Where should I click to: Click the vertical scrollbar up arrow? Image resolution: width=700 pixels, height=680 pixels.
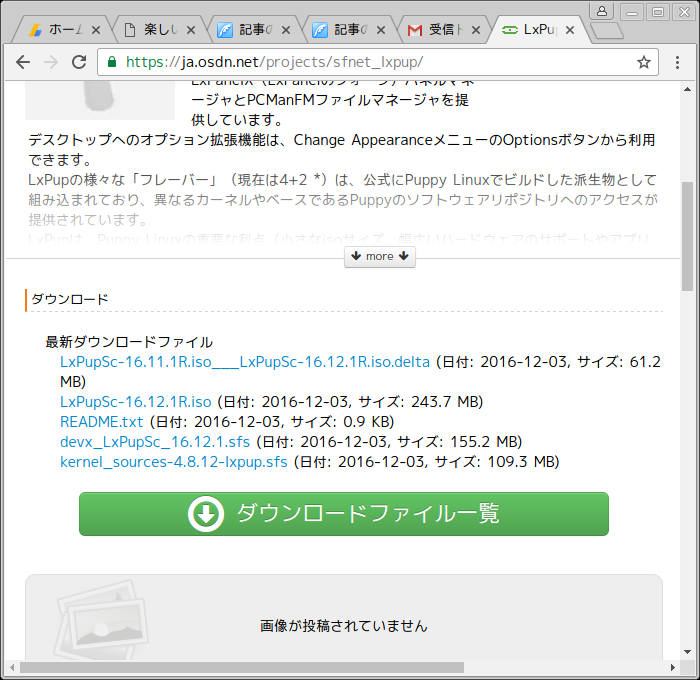click(x=688, y=89)
